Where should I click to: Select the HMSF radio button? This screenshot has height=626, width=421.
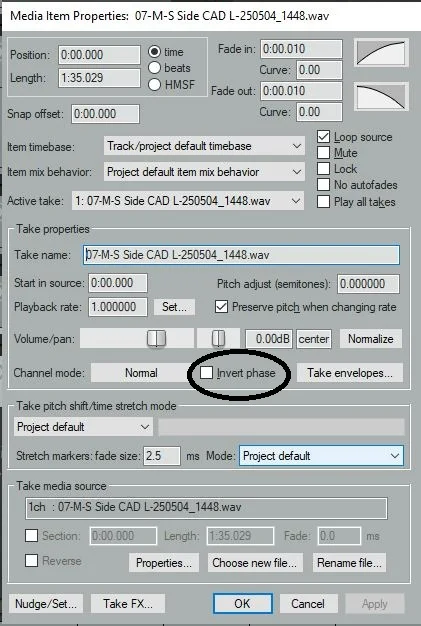pos(154,85)
